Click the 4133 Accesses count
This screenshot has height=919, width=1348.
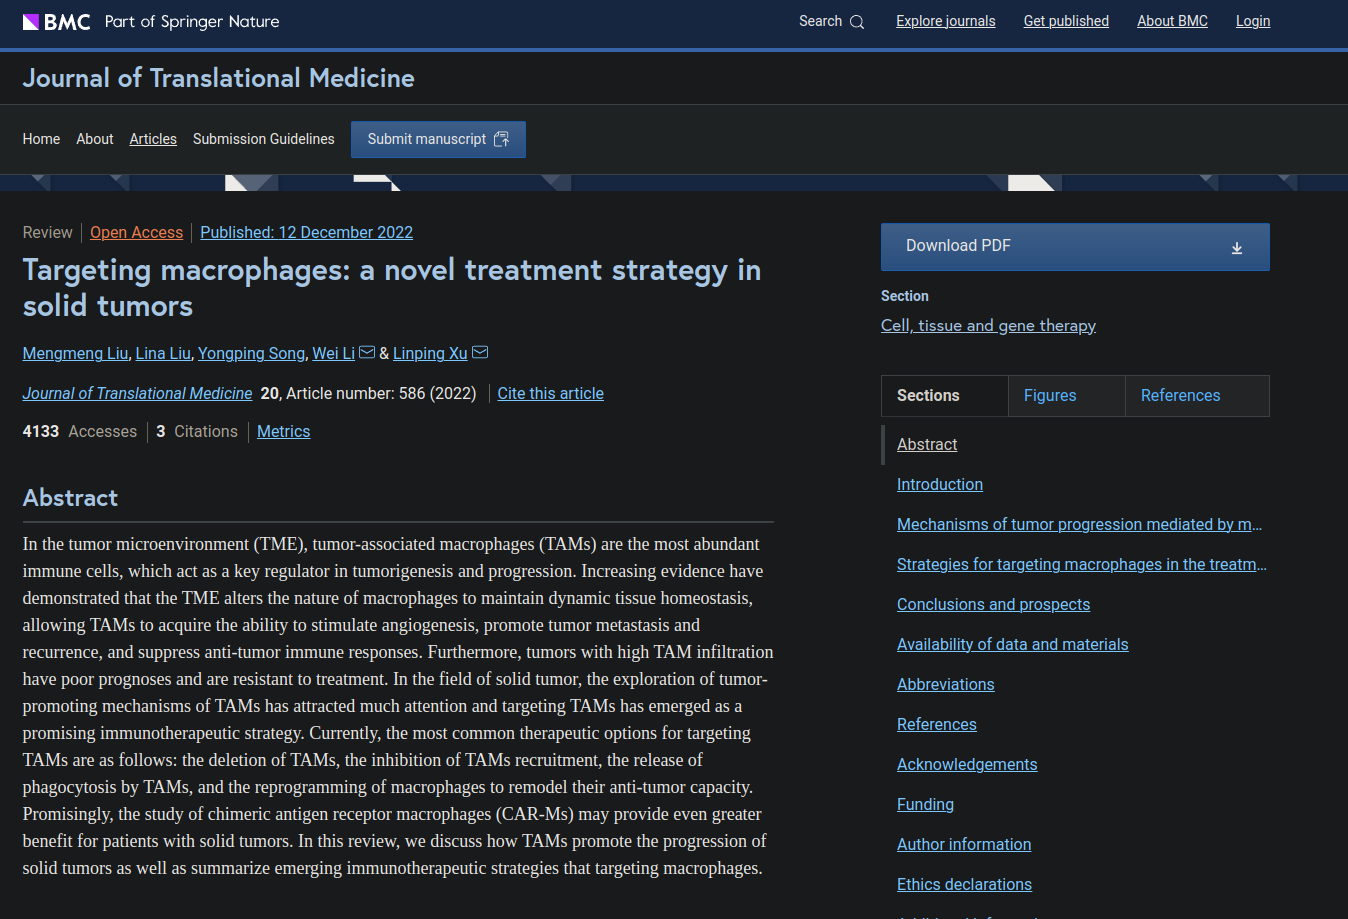(x=80, y=431)
